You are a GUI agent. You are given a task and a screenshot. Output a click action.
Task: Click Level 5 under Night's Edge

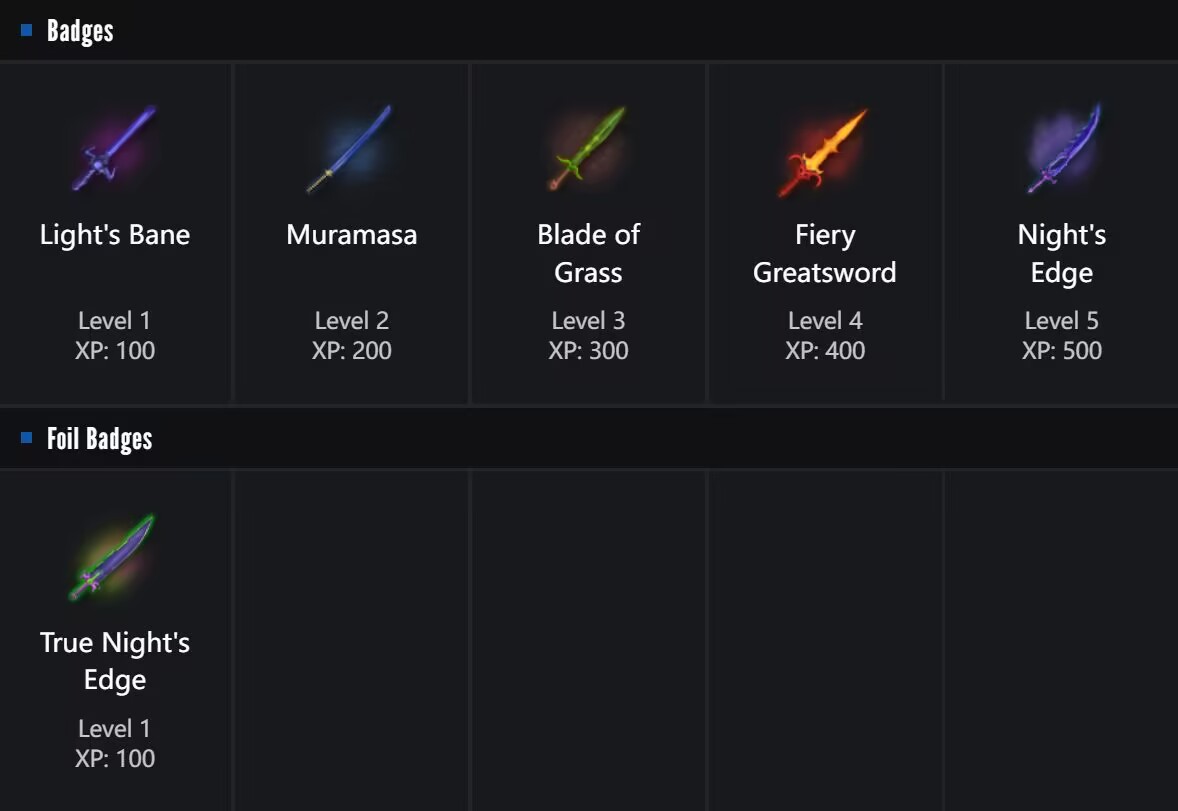(x=1062, y=321)
